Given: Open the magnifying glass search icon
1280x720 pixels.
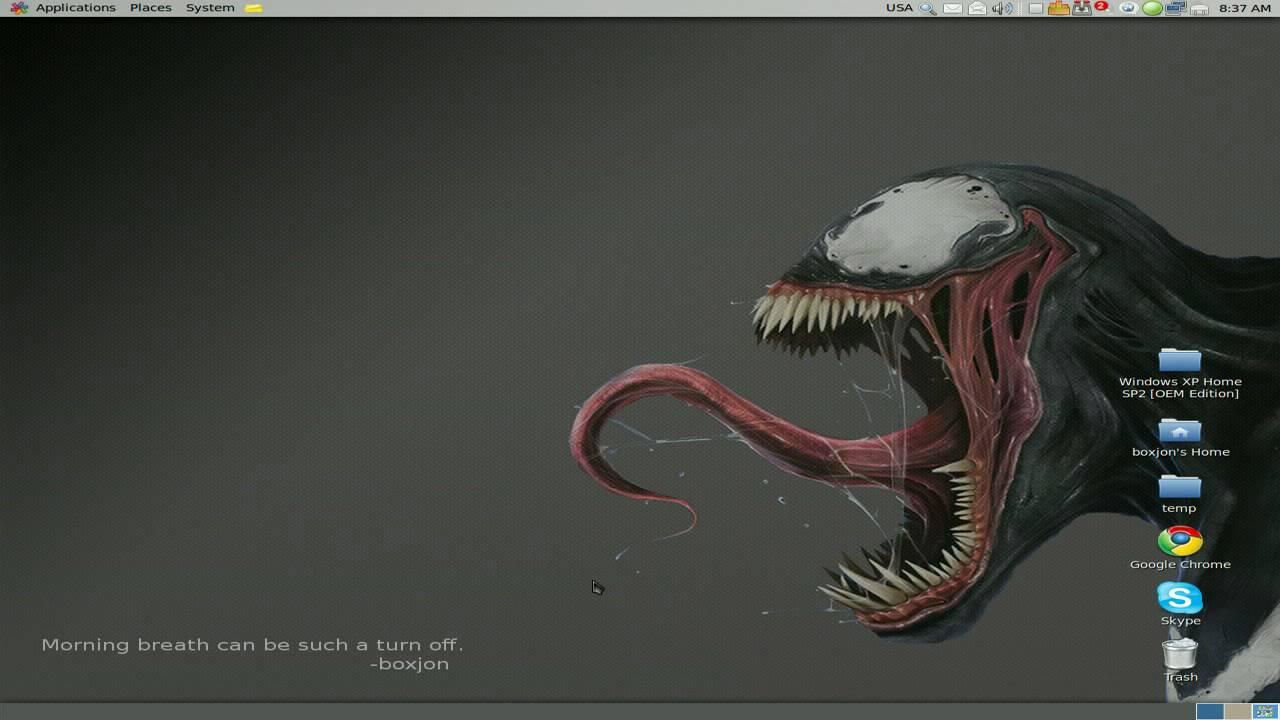Looking at the screenshot, I should 927,8.
